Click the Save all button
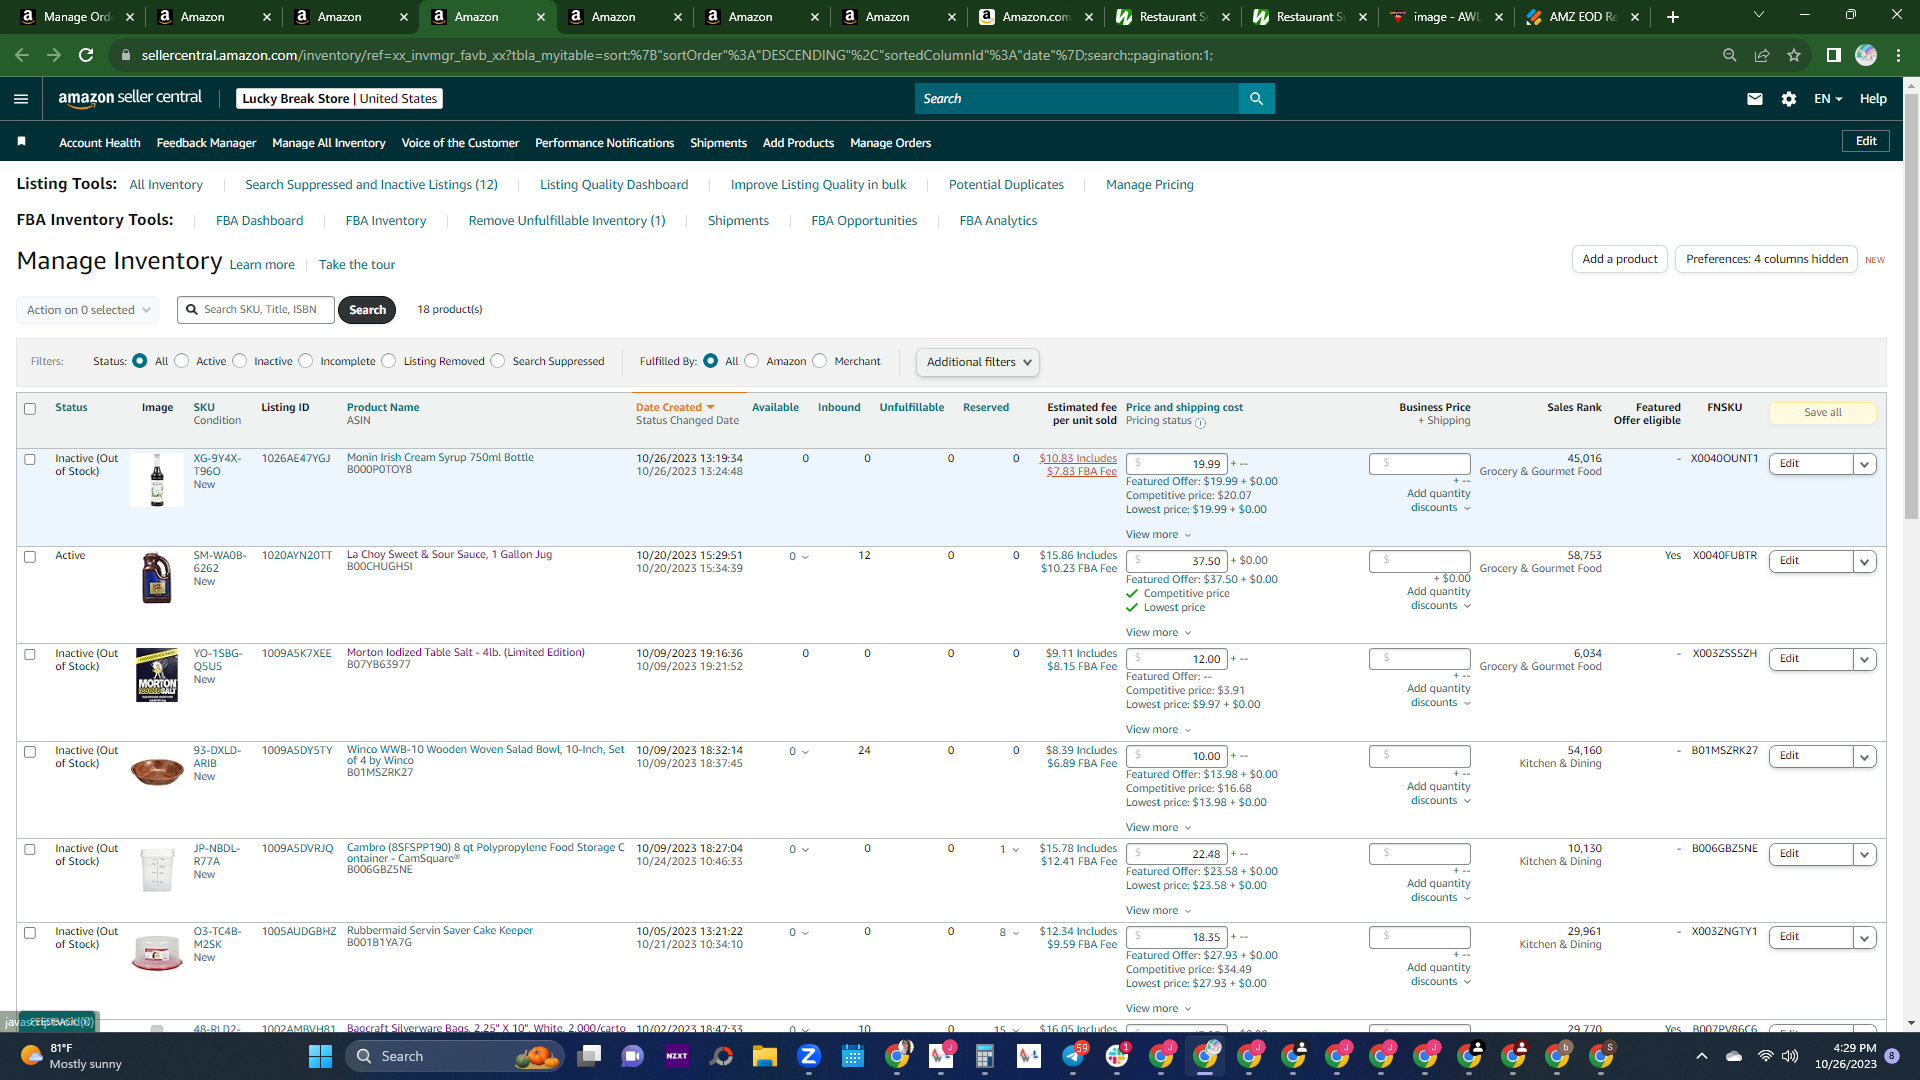 pyautogui.click(x=1822, y=413)
